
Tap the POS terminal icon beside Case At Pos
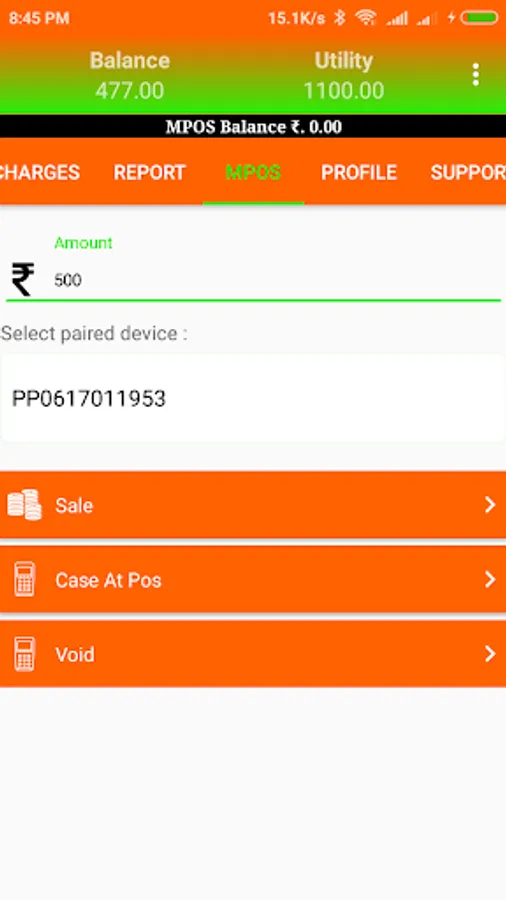(x=24, y=579)
